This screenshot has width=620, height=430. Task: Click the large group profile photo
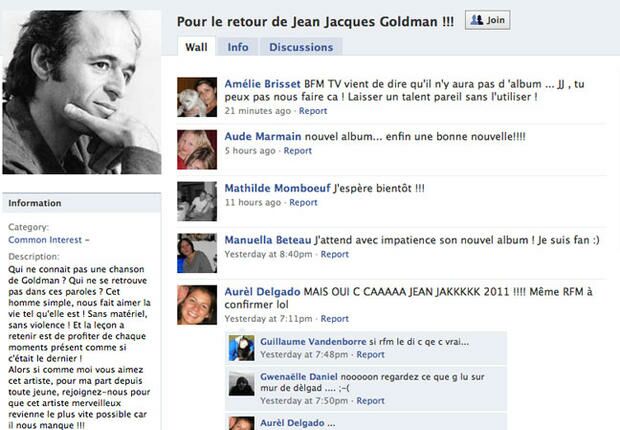pos(82,92)
